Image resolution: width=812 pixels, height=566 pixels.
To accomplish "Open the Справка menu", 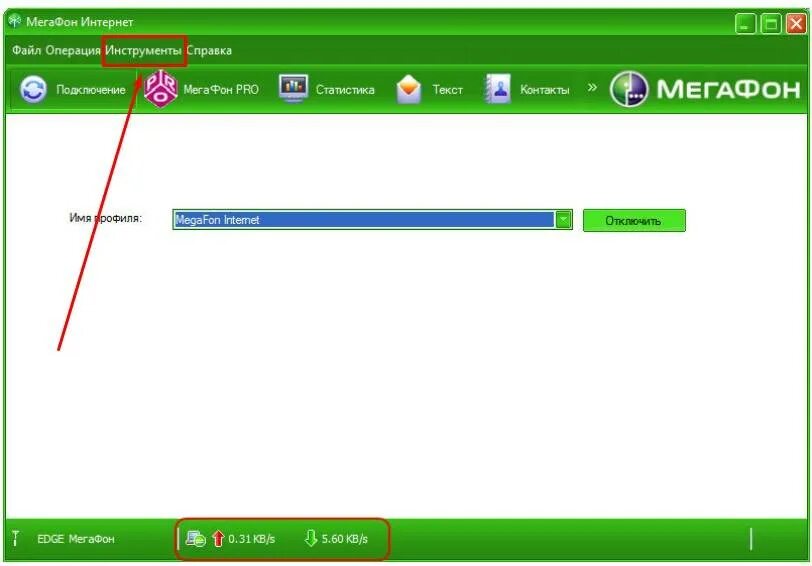I will click(x=209, y=50).
